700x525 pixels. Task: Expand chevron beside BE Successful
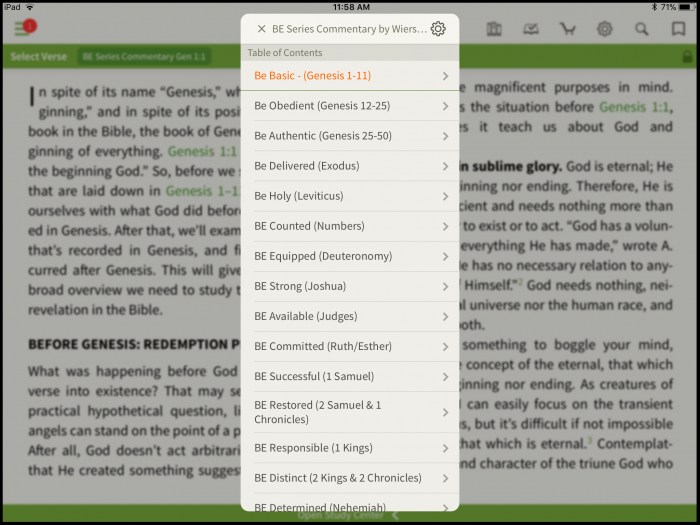click(x=446, y=377)
